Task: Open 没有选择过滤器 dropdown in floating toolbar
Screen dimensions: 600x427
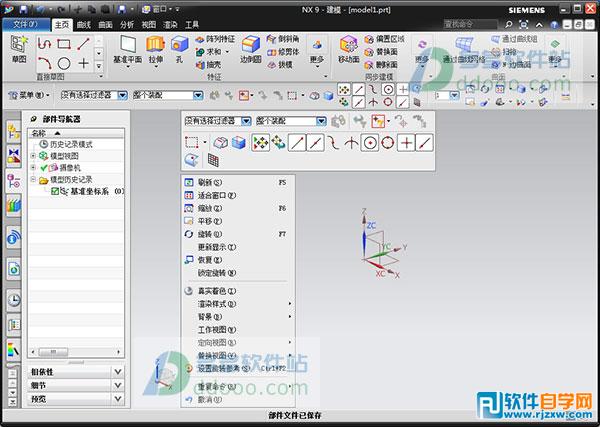Action: click(246, 121)
